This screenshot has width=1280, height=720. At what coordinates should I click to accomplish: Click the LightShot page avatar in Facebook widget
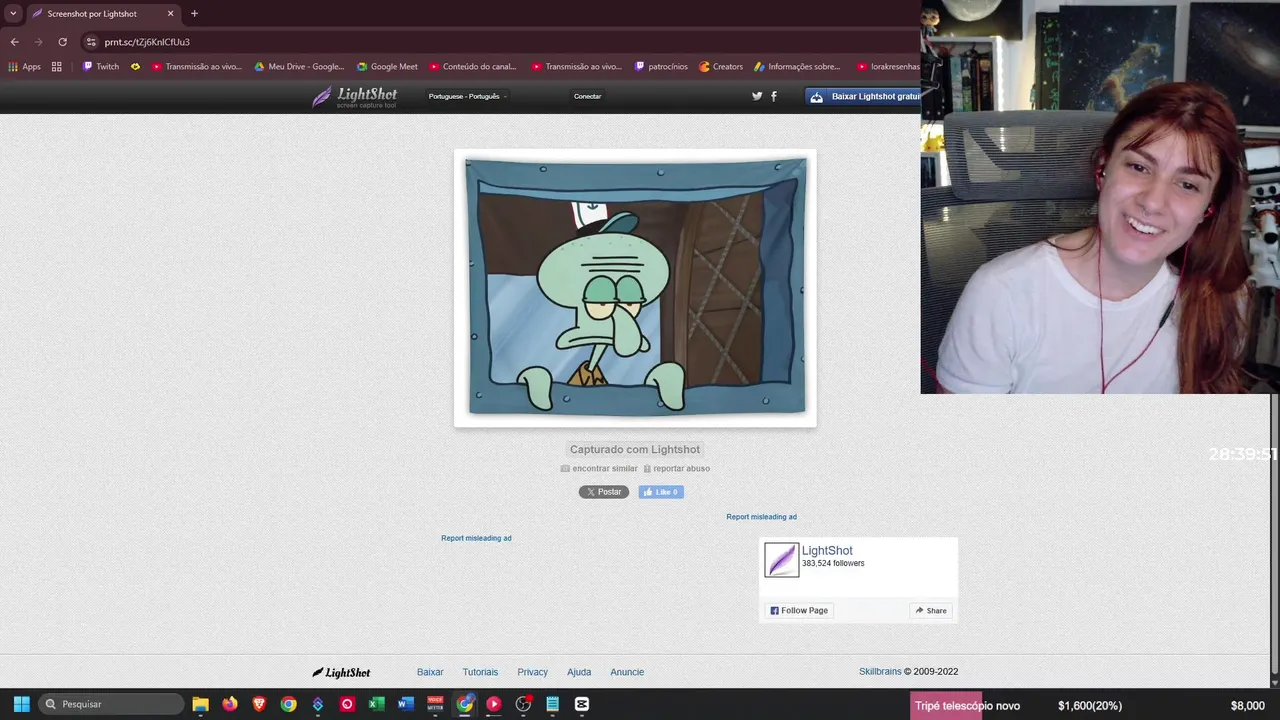pos(782,560)
